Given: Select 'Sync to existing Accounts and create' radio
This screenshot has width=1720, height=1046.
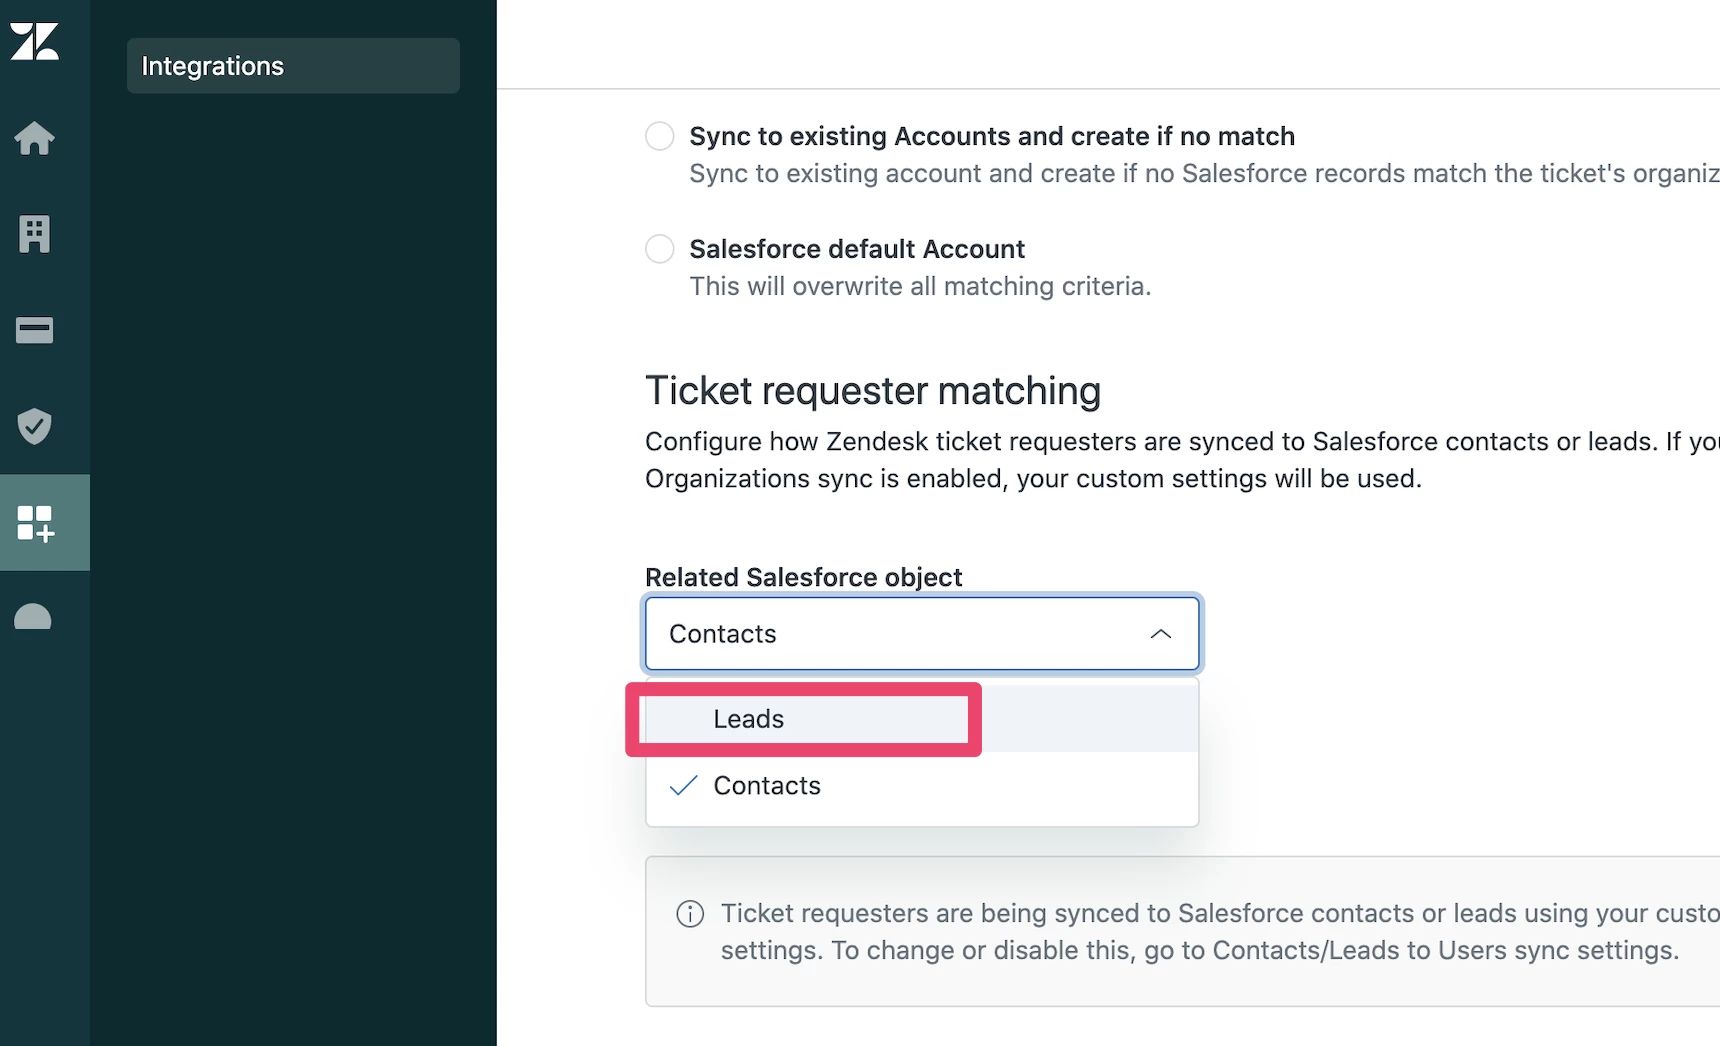Looking at the screenshot, I should coord(660,136).
